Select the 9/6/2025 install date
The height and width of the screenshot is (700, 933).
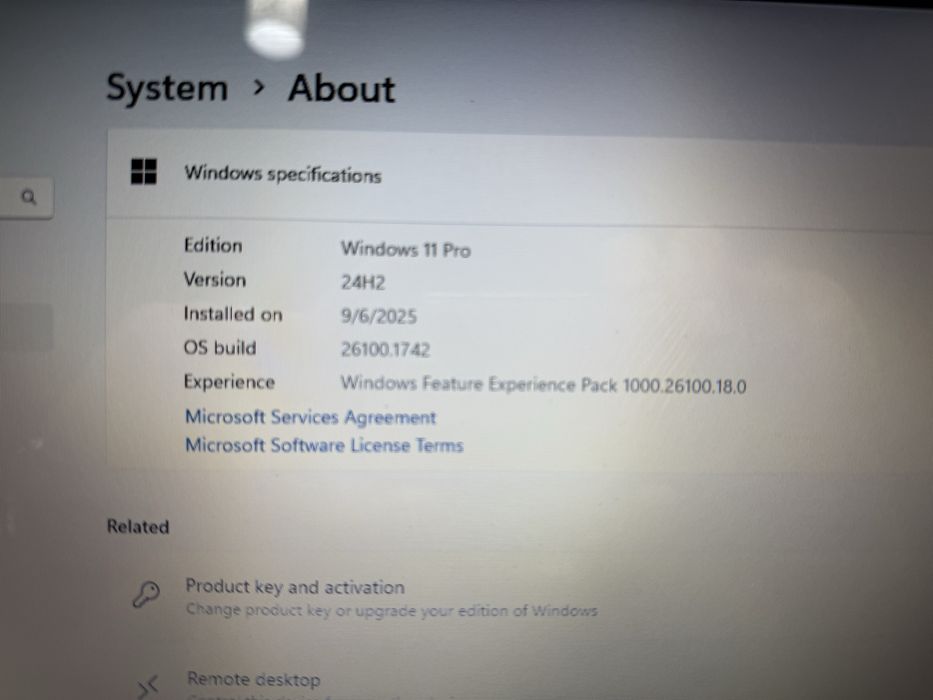pos(378,316)
